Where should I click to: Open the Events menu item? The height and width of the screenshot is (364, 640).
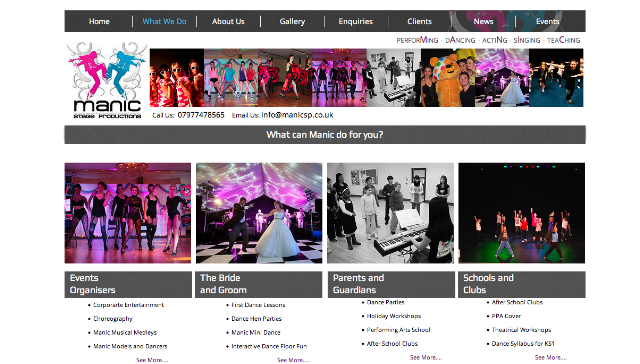547,21
